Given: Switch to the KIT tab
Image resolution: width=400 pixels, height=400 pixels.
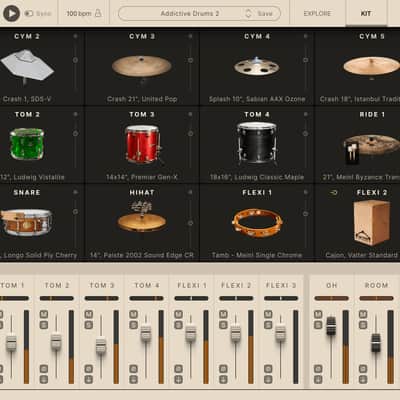Looking at the screenshot, I should [366, 14].
